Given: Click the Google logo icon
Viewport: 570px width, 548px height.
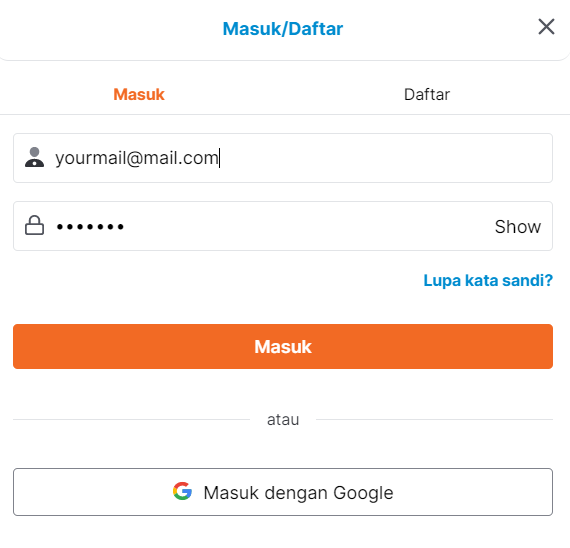Looking at the screenshot, I should pyautogui.click(x=182, y=491).
